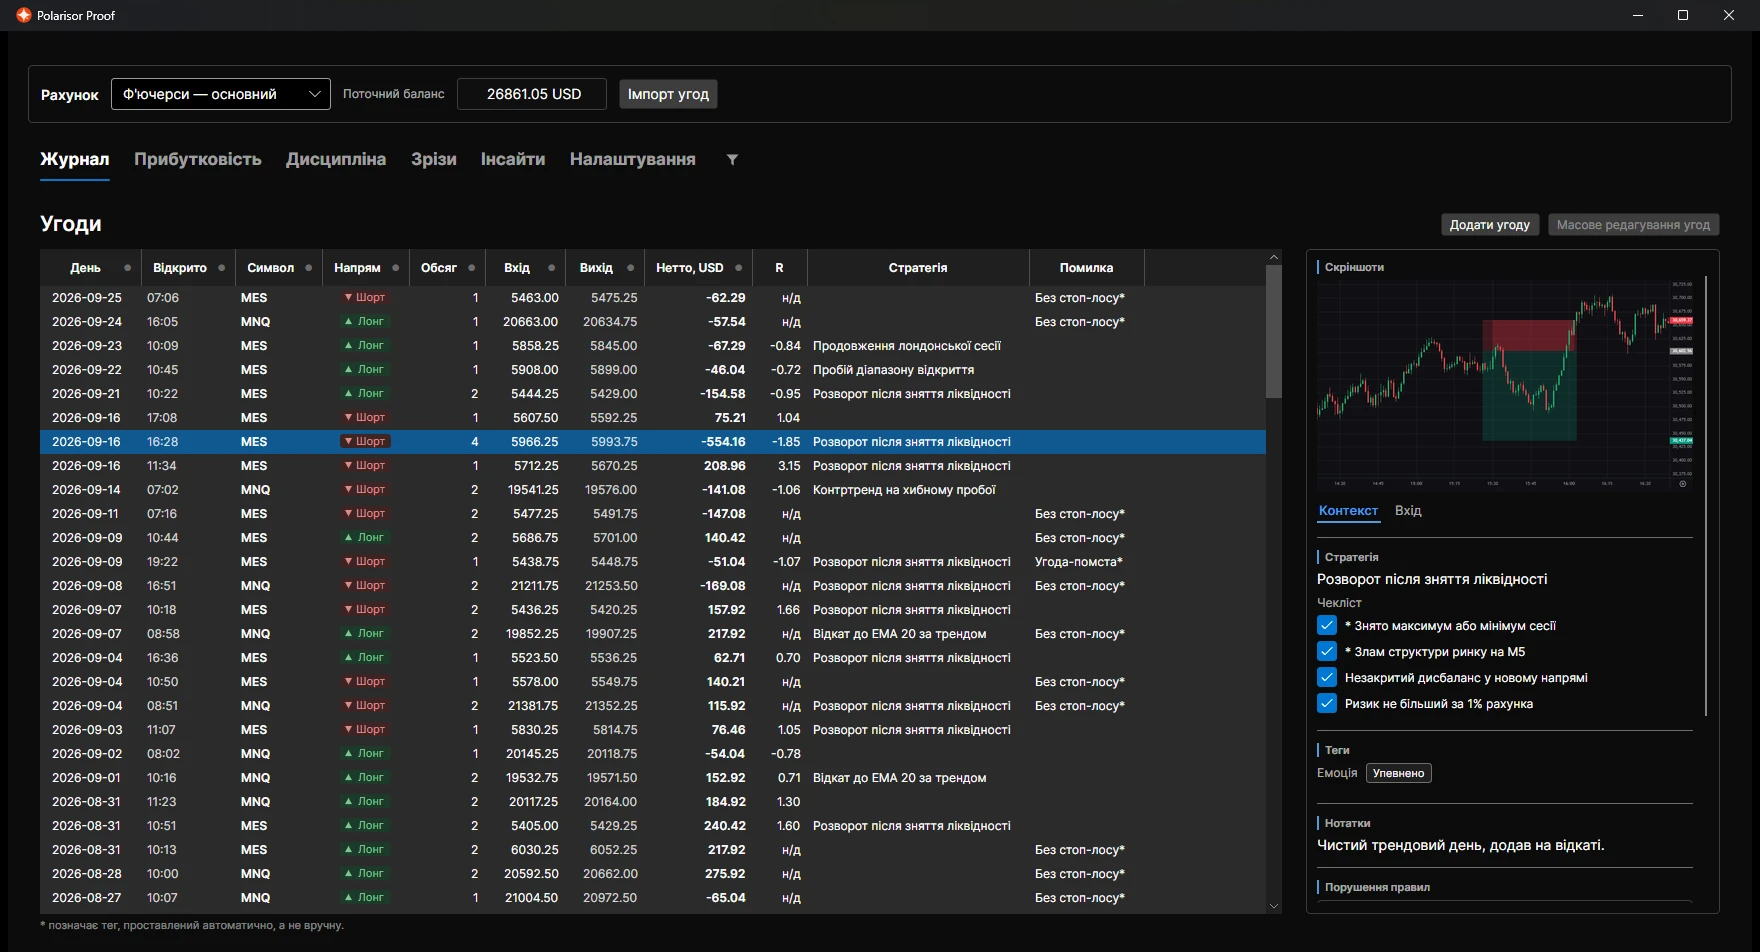
Task: Click the note text "Чистий трендовий день, додав на відкаті."
Action: (x=1461, y=845)
